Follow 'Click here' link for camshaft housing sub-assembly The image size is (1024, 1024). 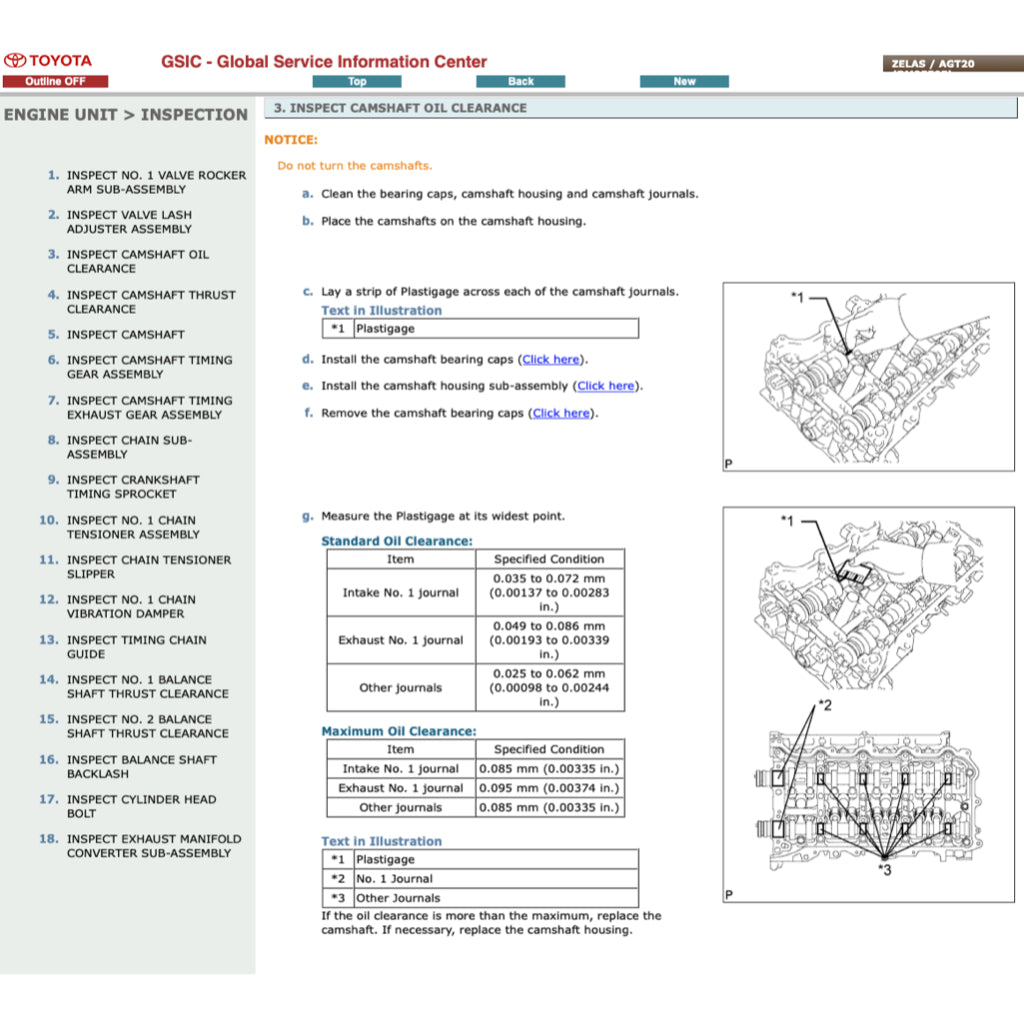[x=606, y=386]
